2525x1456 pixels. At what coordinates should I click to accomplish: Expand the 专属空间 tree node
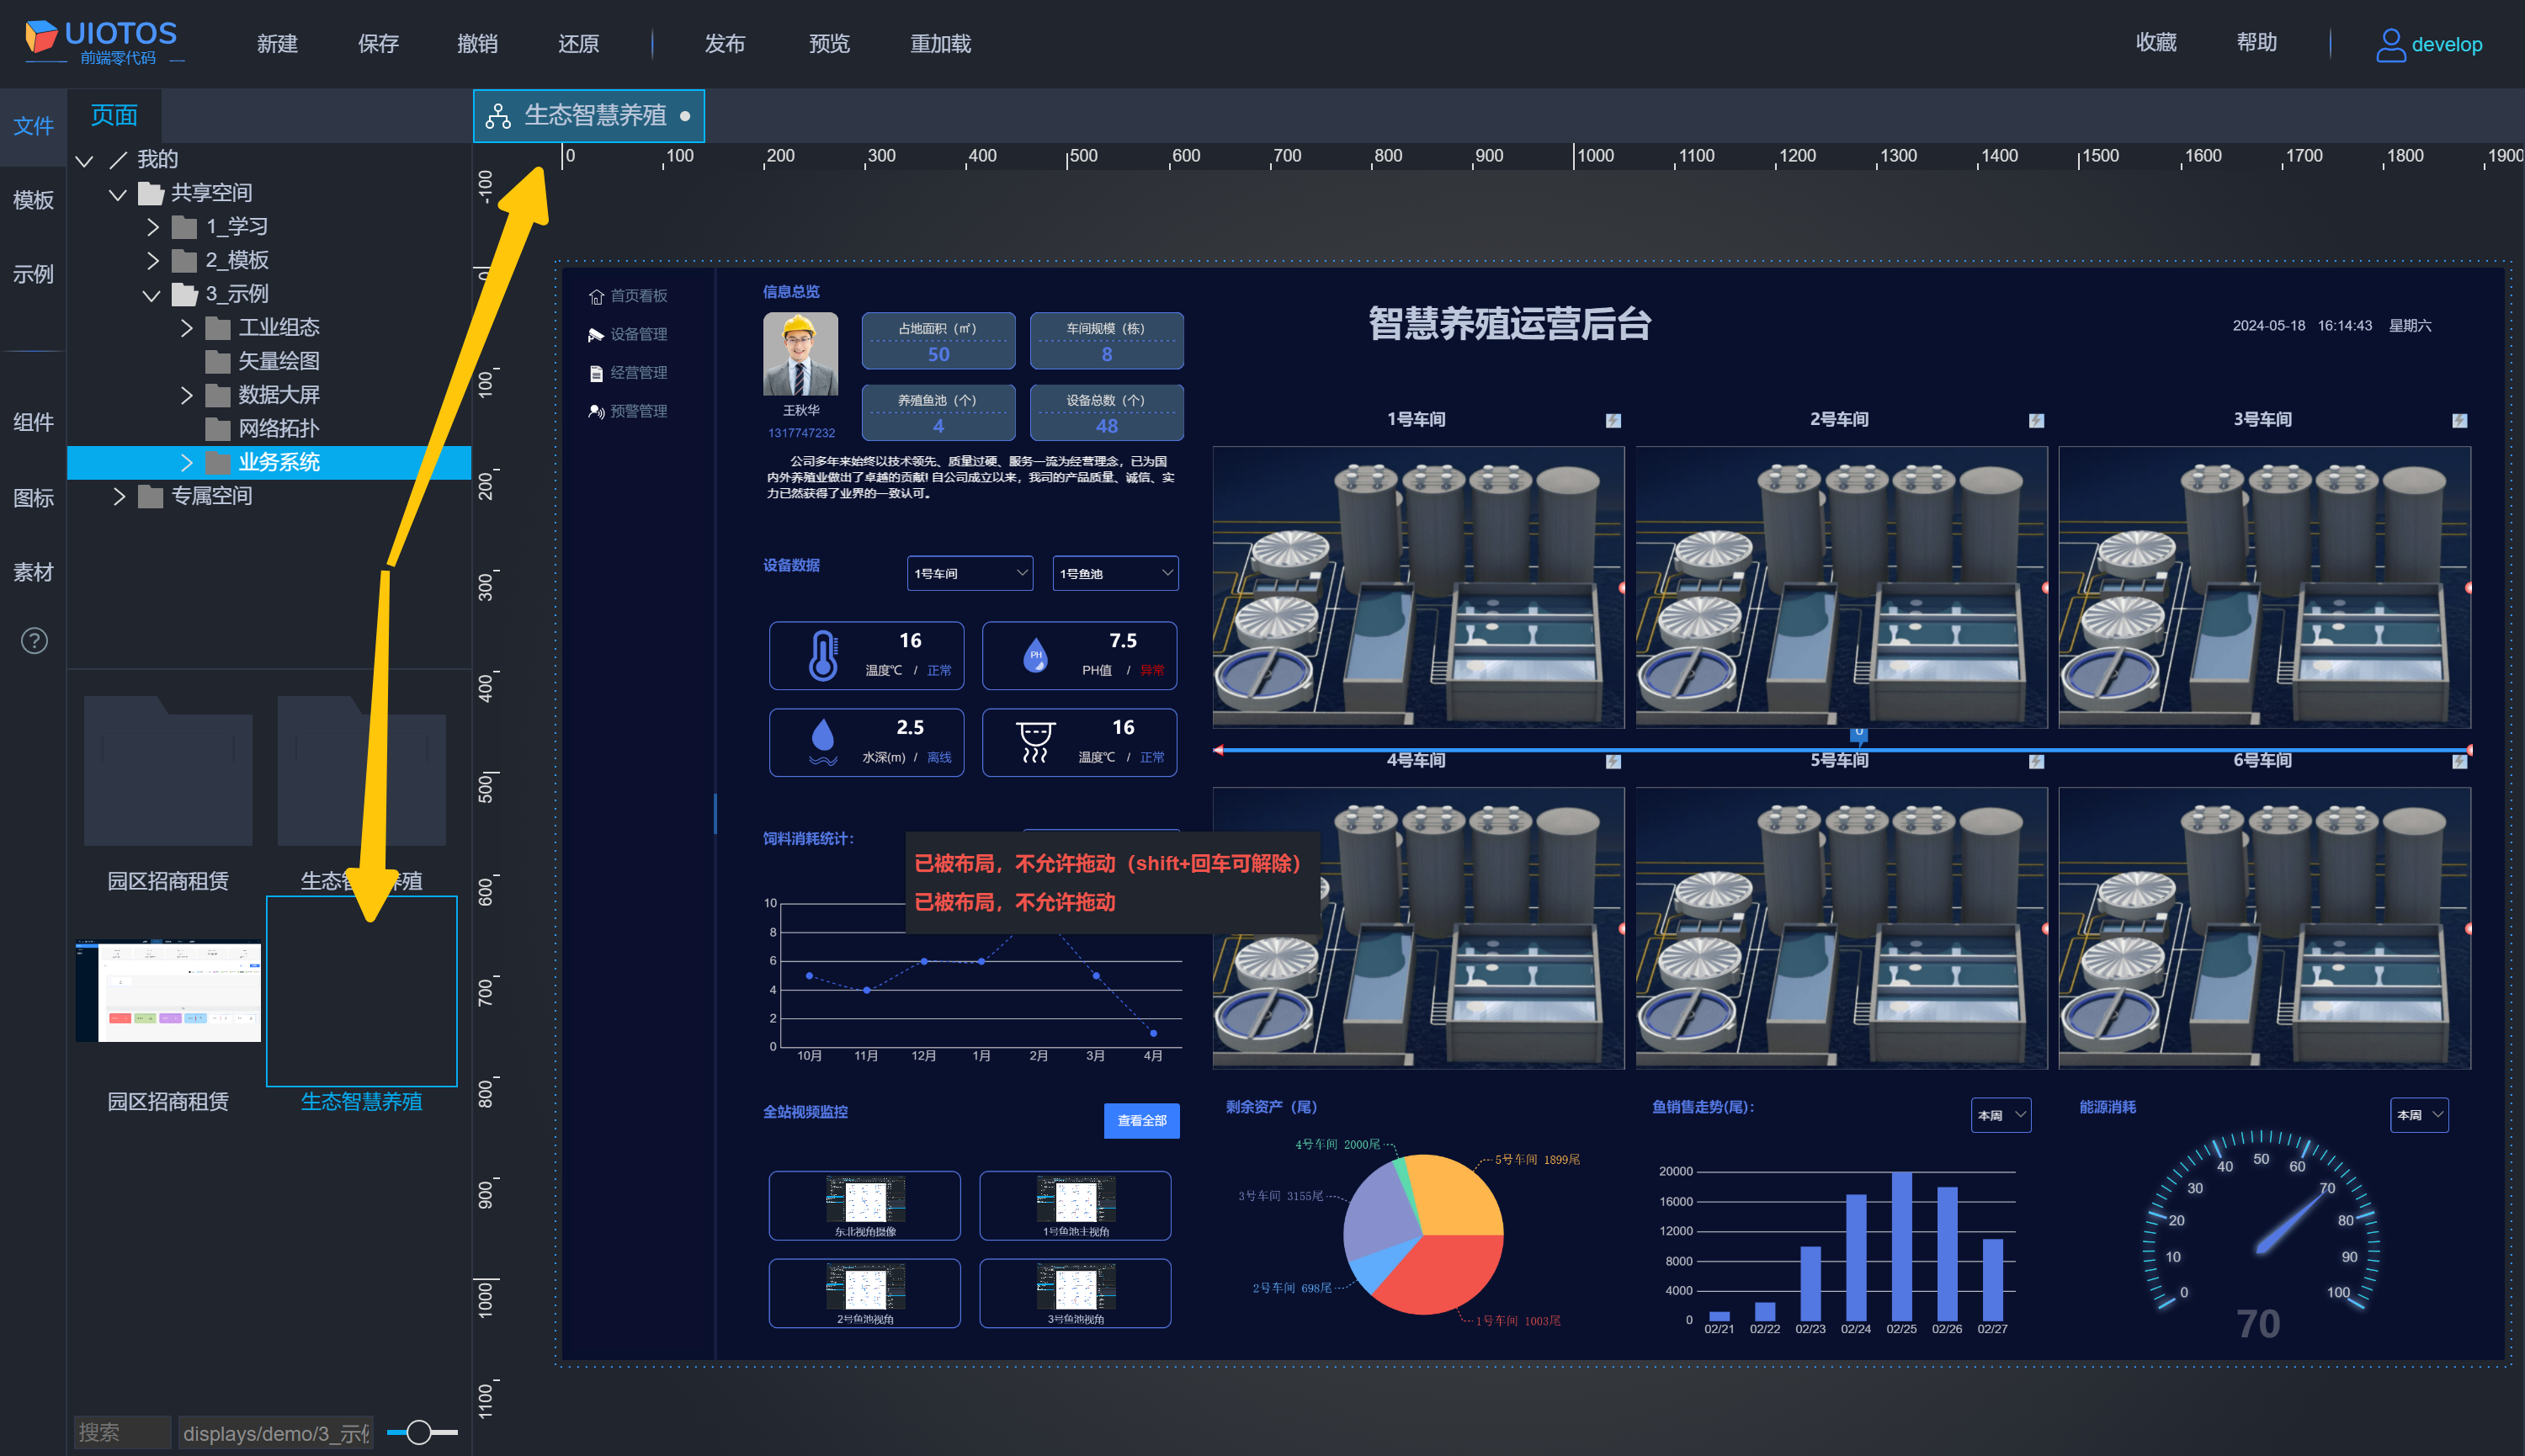click(119, 496)
